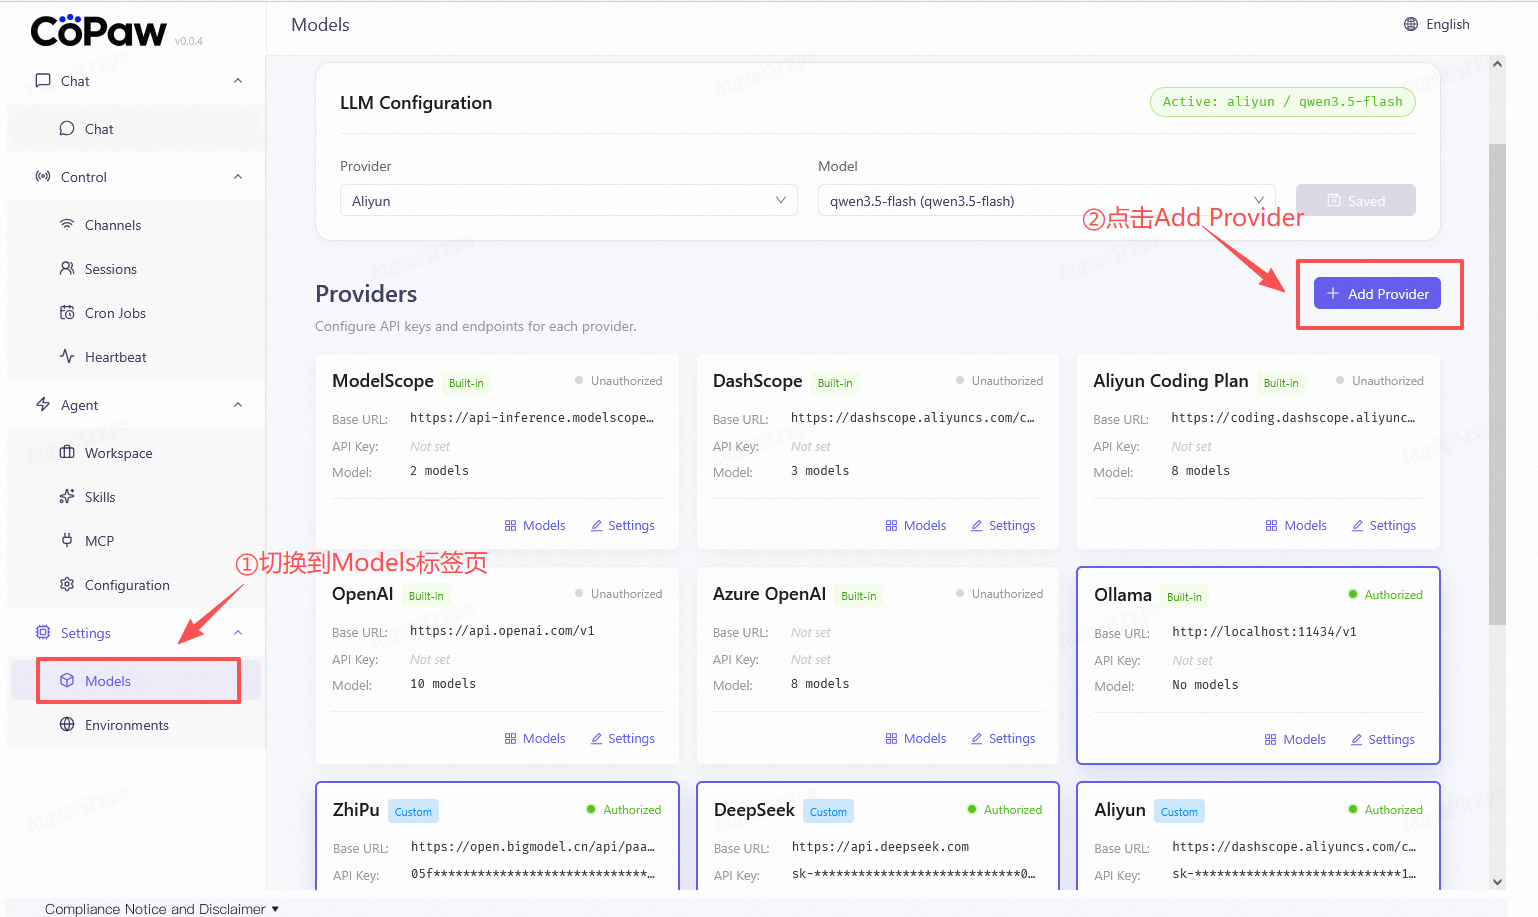Click the Channels icon in sidebar
The image size is (1538, 917).
(67, 225)
